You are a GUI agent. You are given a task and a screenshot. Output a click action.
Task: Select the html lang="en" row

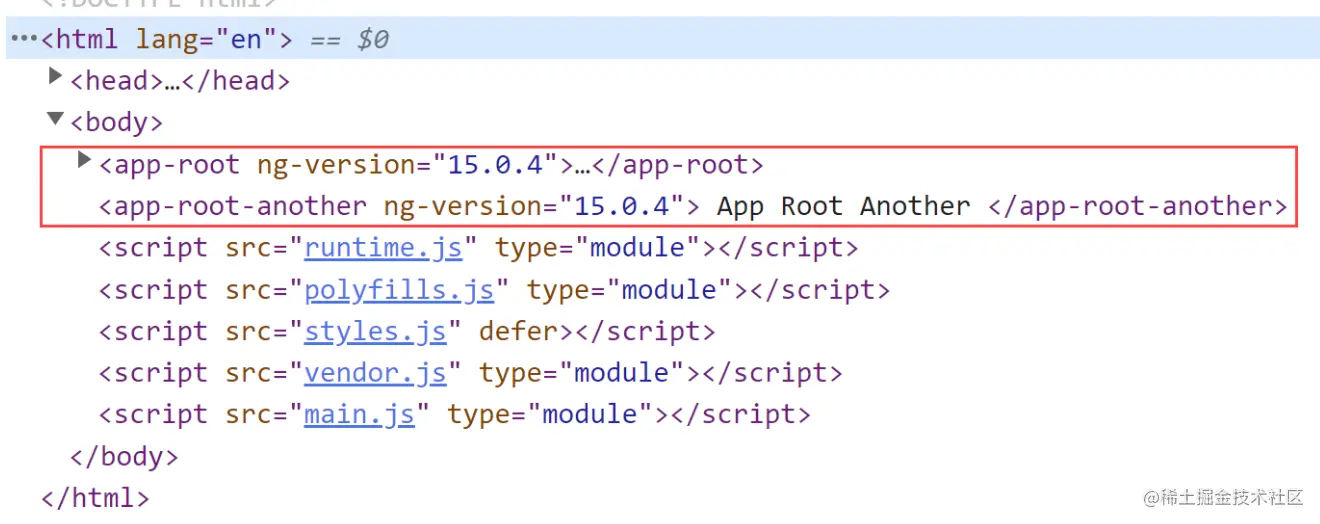pos(663,39)
